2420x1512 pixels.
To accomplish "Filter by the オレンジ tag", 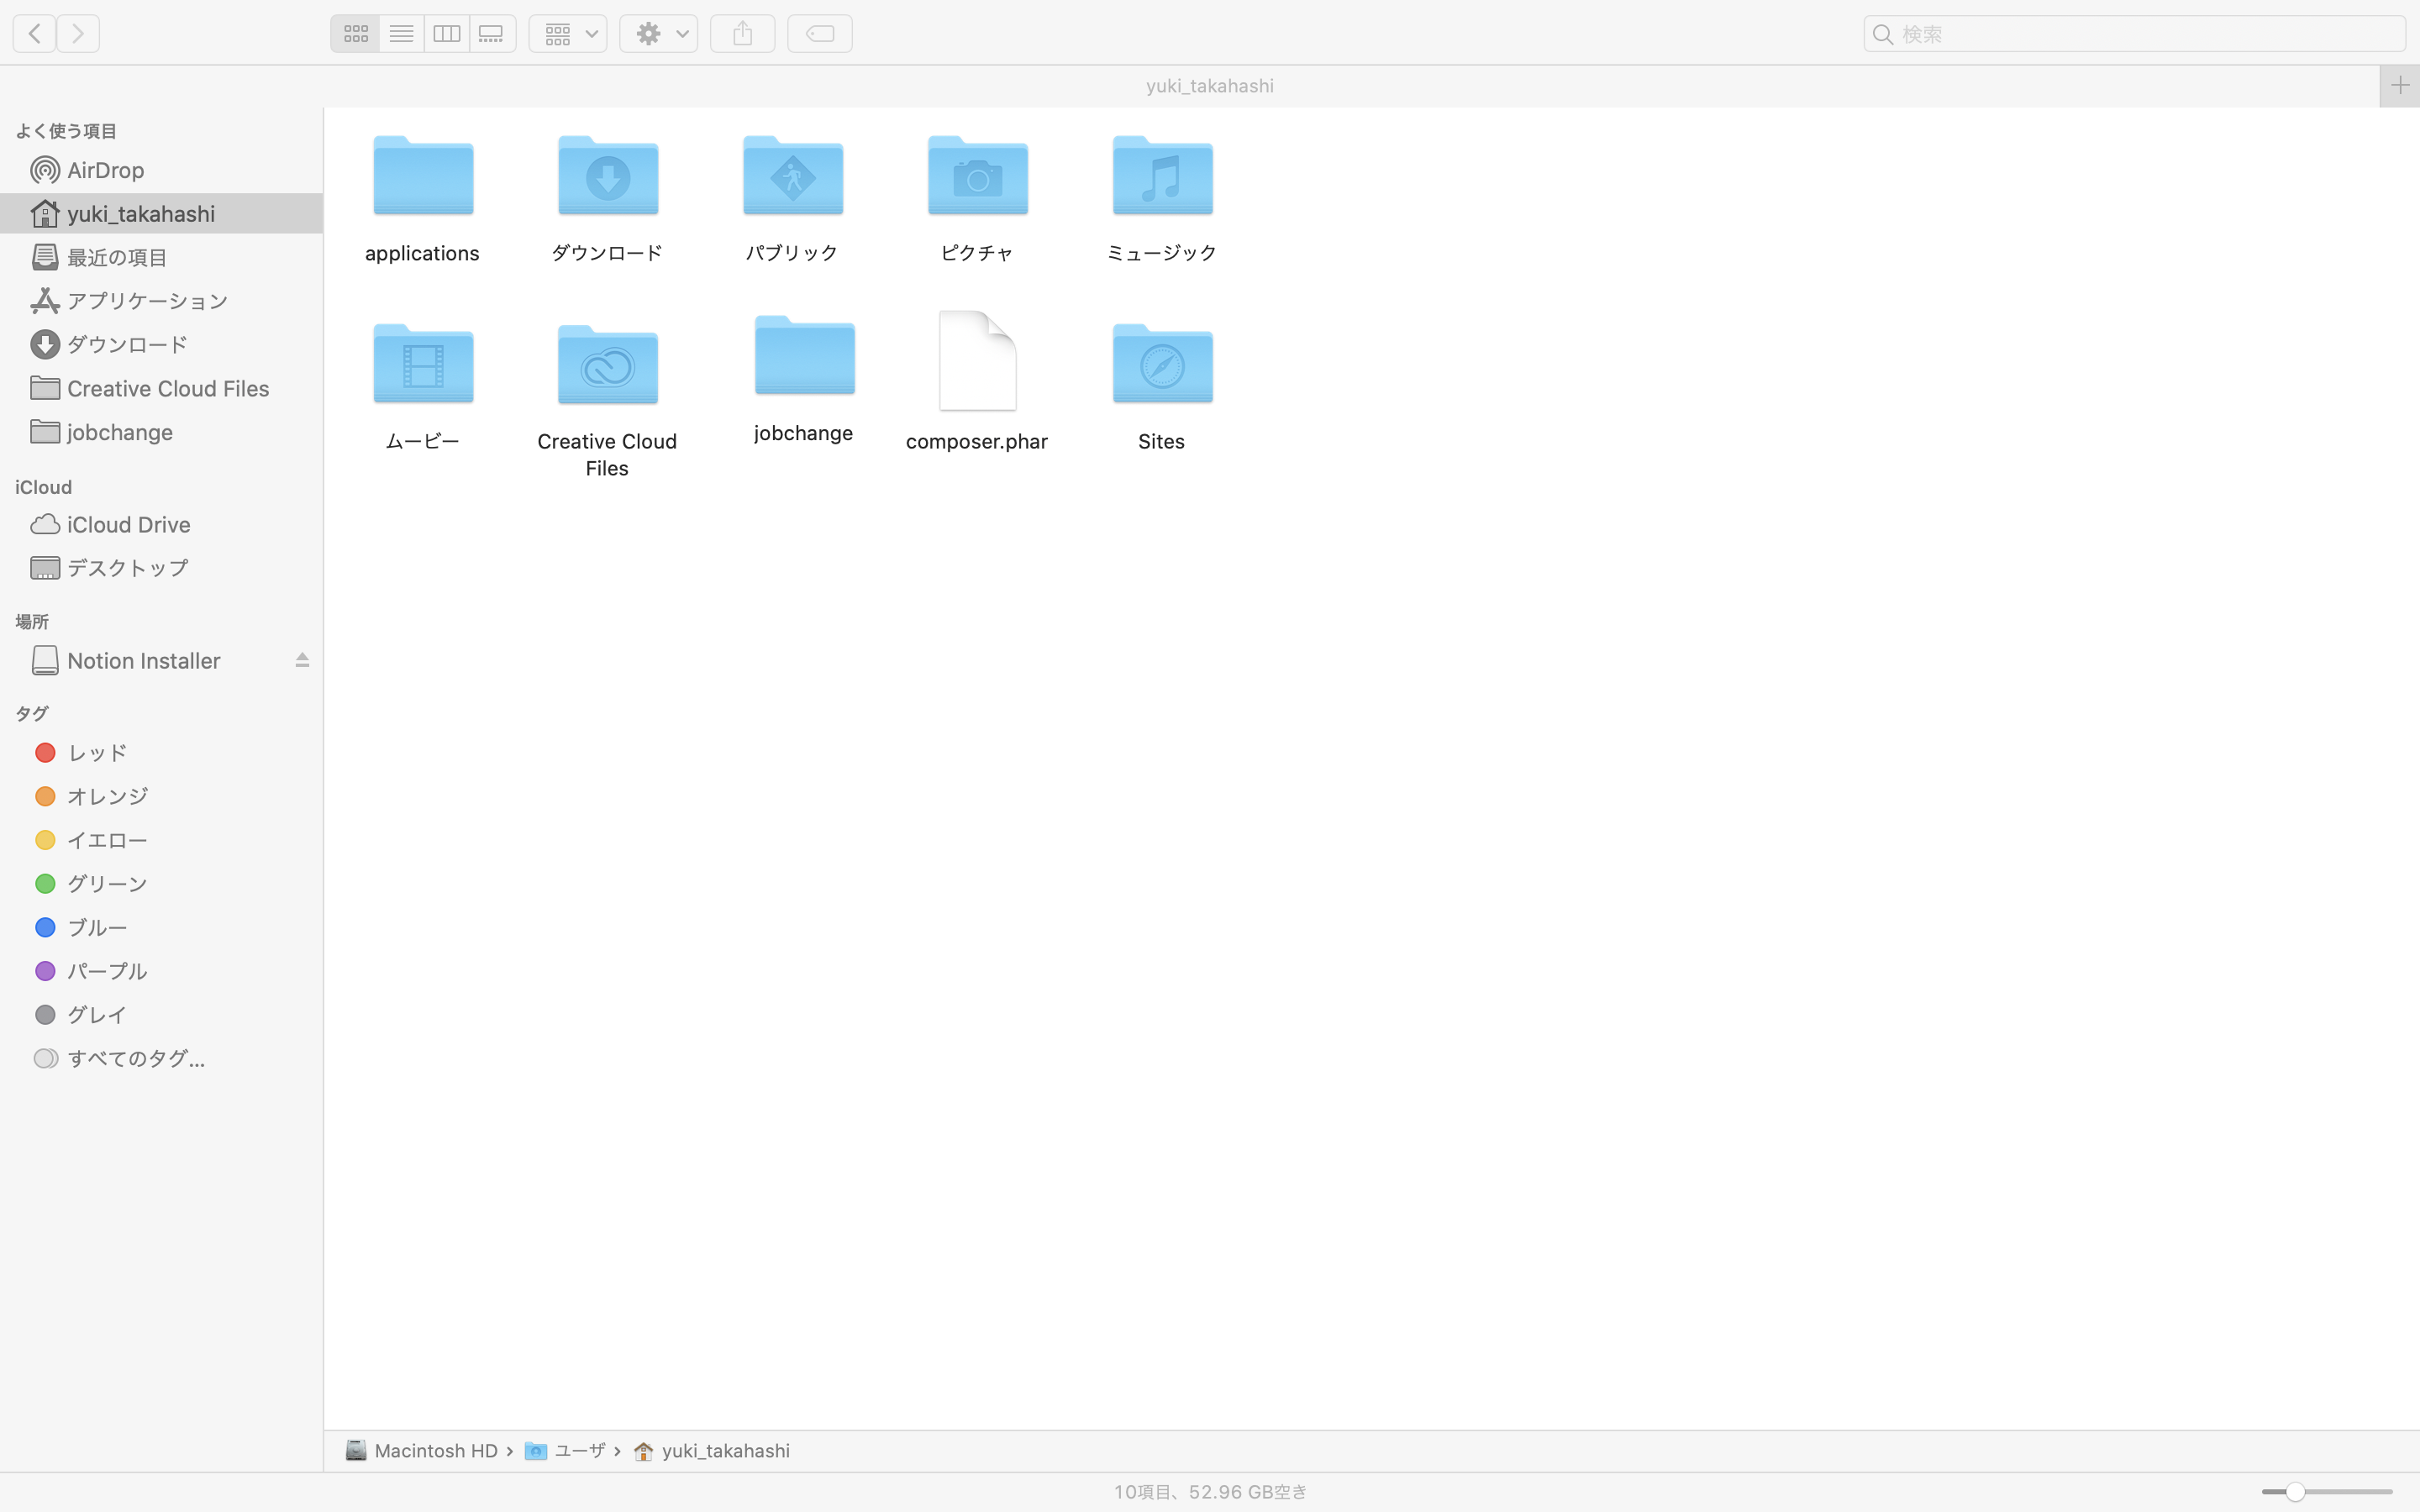I will (x=162, y=796).
